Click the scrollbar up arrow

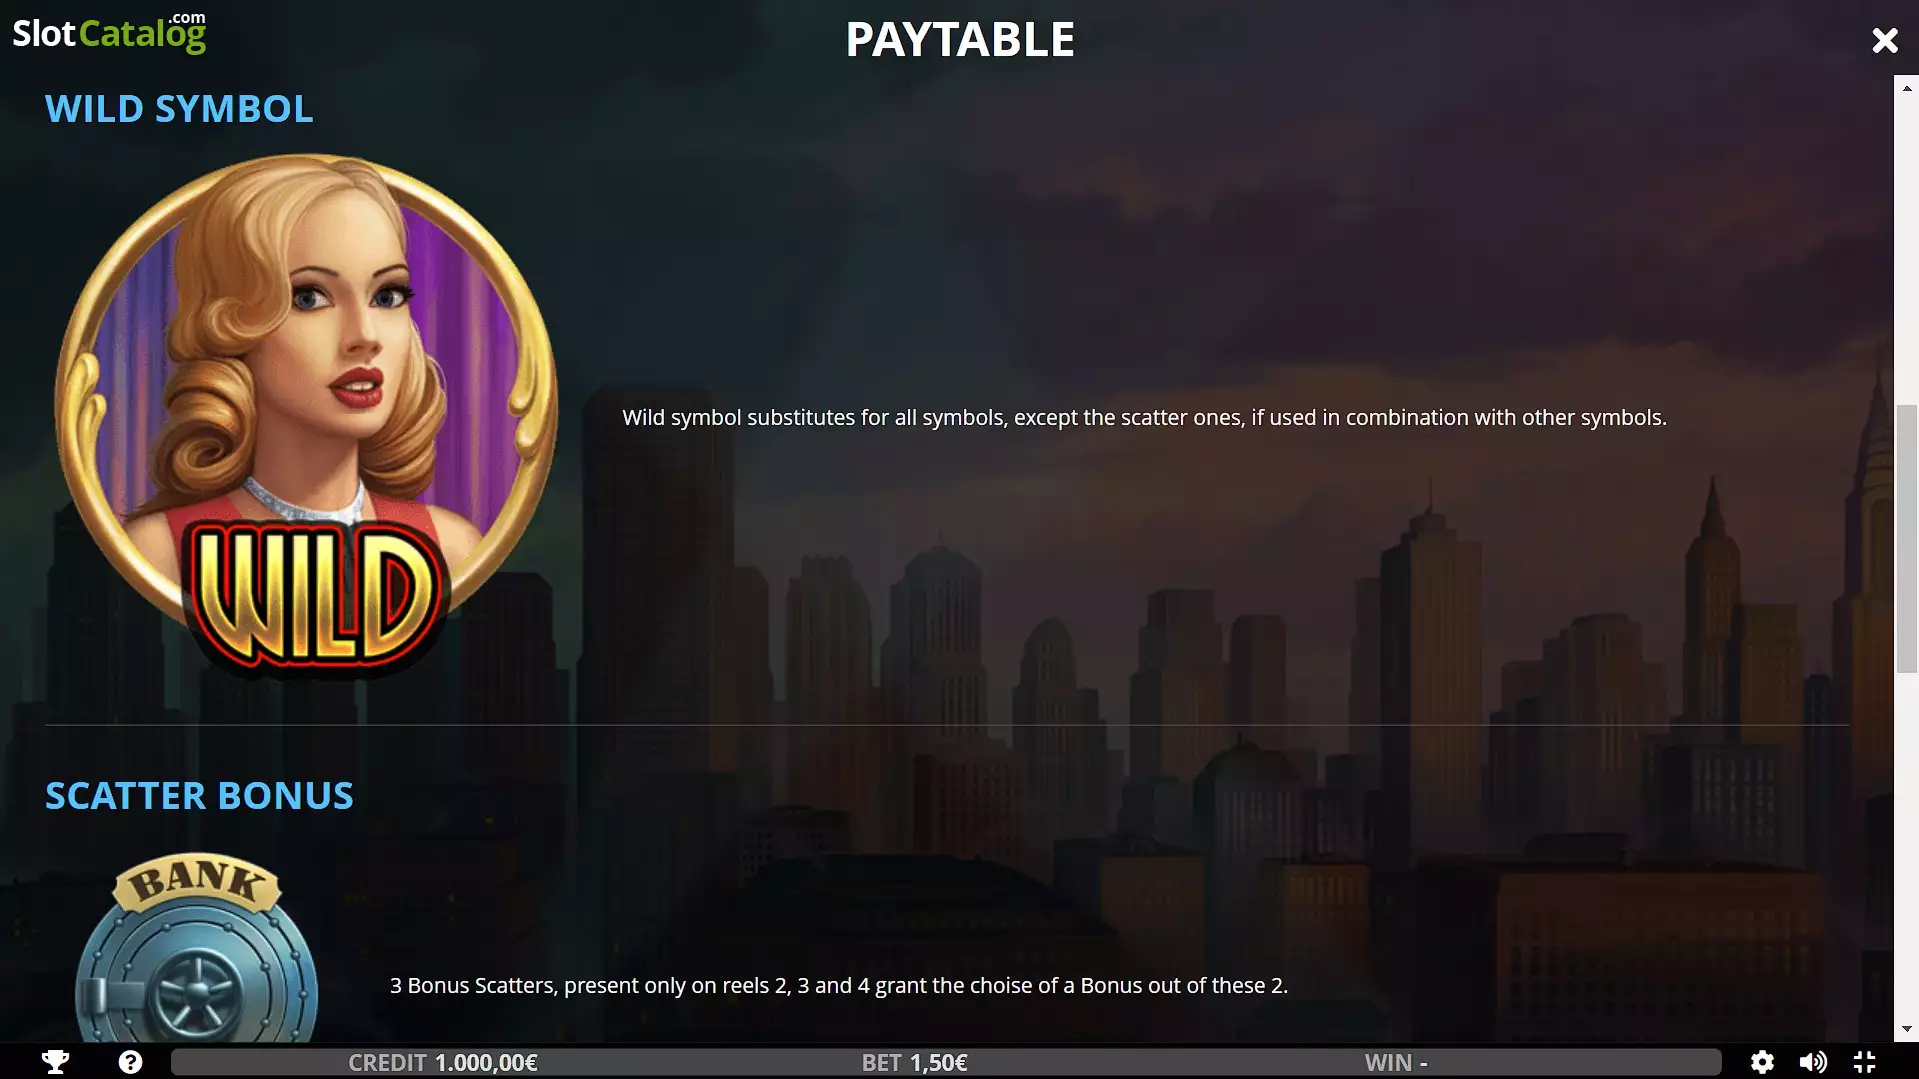pos(1907,88)
